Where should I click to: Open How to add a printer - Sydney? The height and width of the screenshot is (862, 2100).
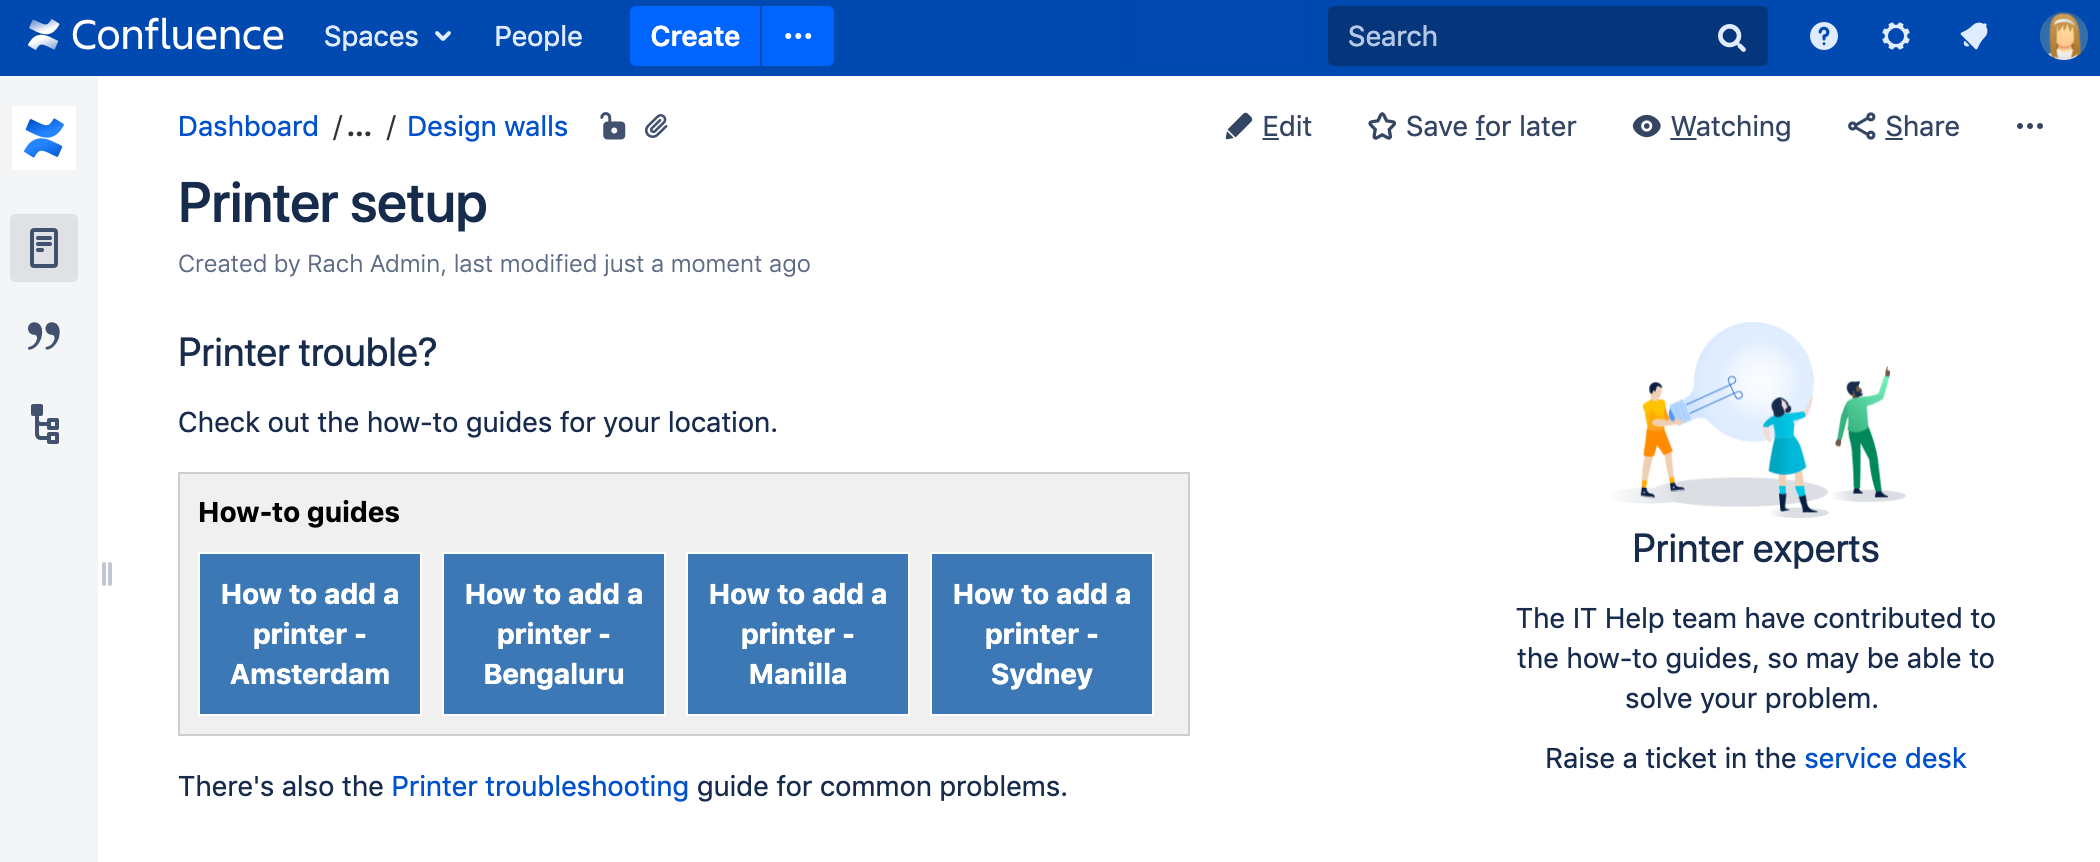click(1041, 634)
